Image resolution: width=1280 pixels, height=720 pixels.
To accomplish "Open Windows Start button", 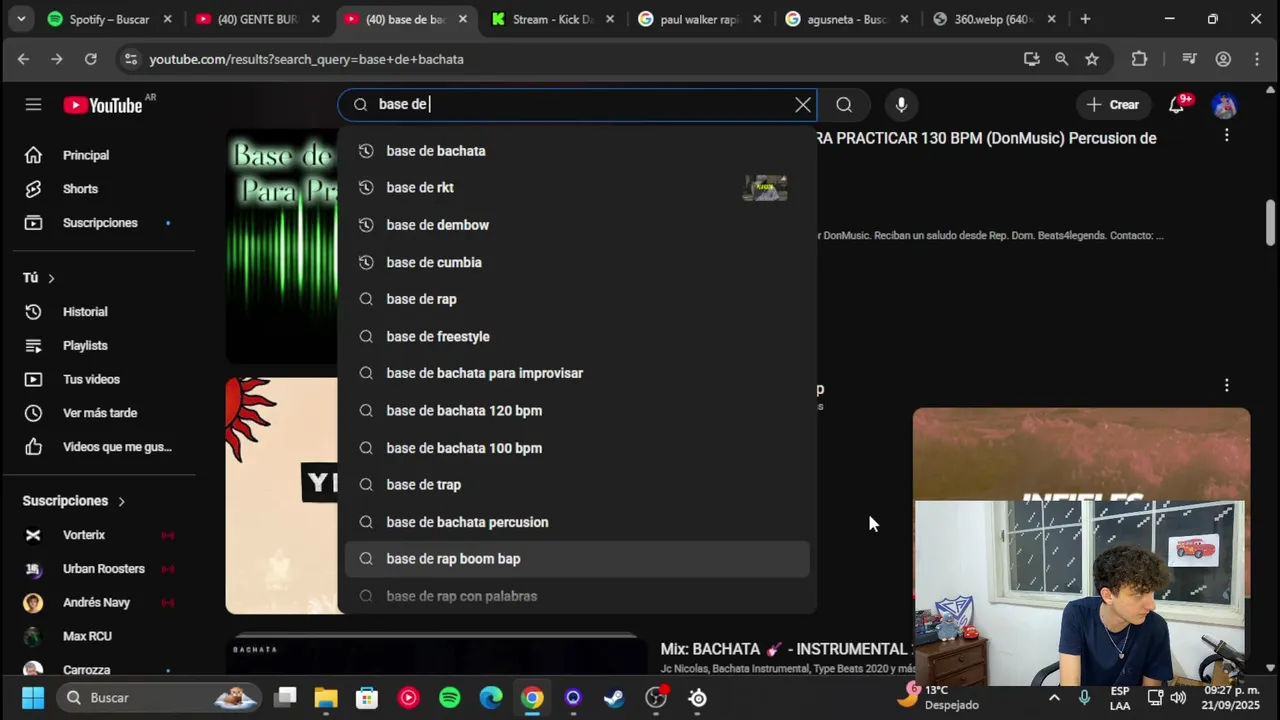I will pyautogui.click(x=33, y=698).
